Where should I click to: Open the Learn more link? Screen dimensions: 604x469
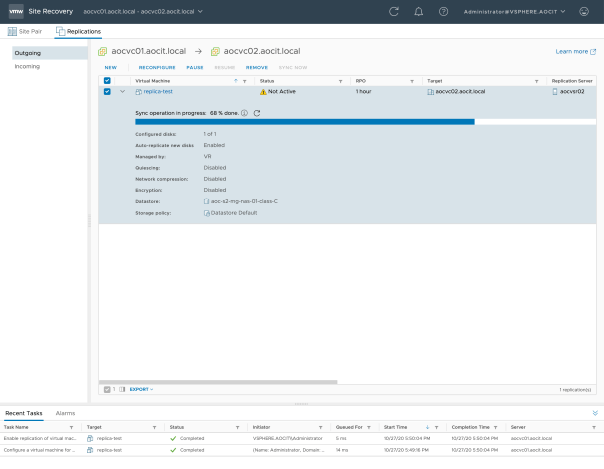coord(575,51)
